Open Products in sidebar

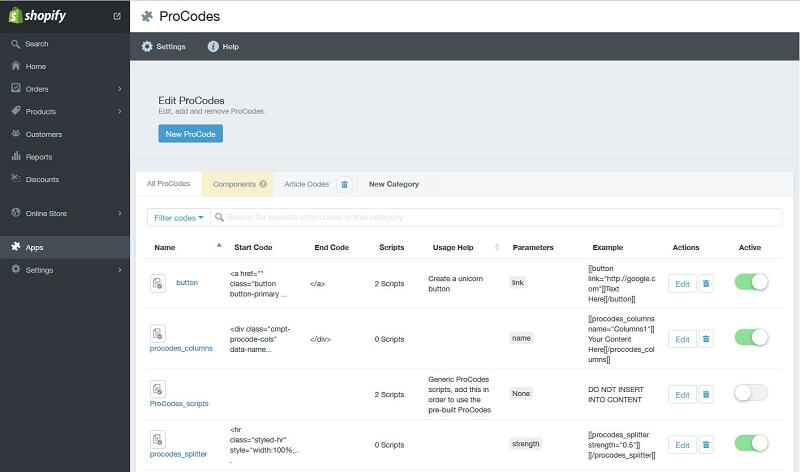coord(41,111)
